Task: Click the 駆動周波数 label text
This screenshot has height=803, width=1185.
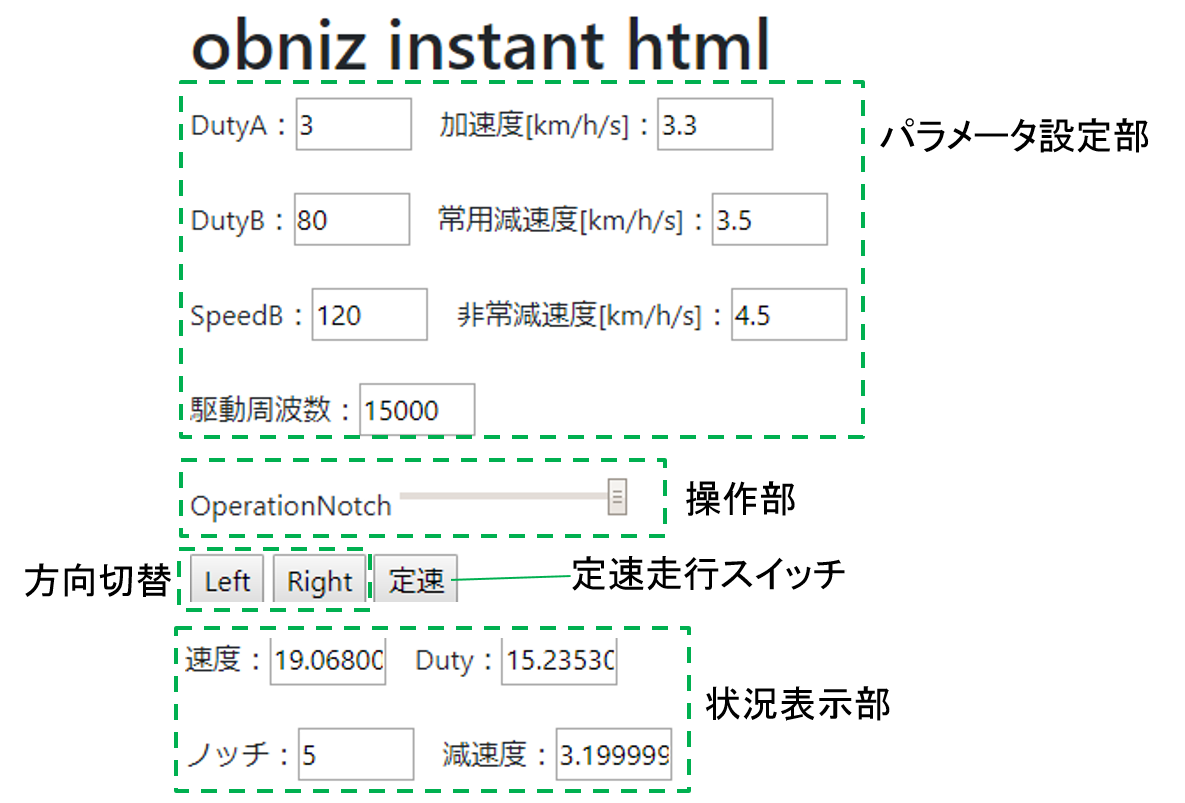Action: pos(261,410)
